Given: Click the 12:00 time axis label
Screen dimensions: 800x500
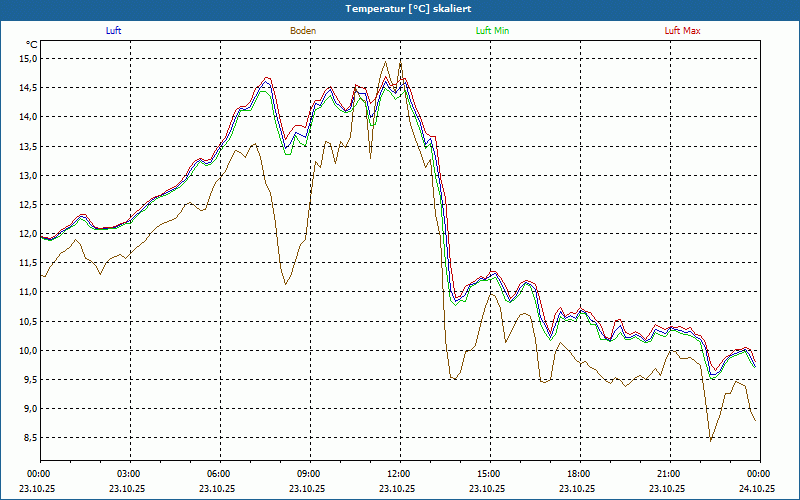Looking at the screenshot, I should point(398,474).
